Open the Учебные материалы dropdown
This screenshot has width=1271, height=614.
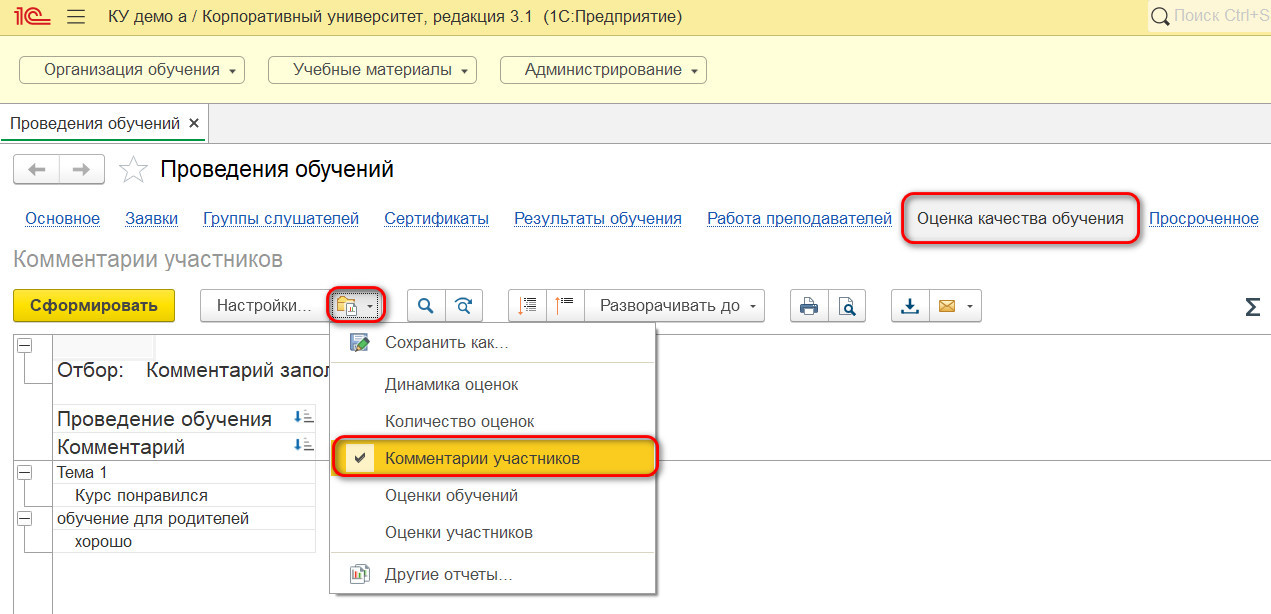[x=372, y=70]
